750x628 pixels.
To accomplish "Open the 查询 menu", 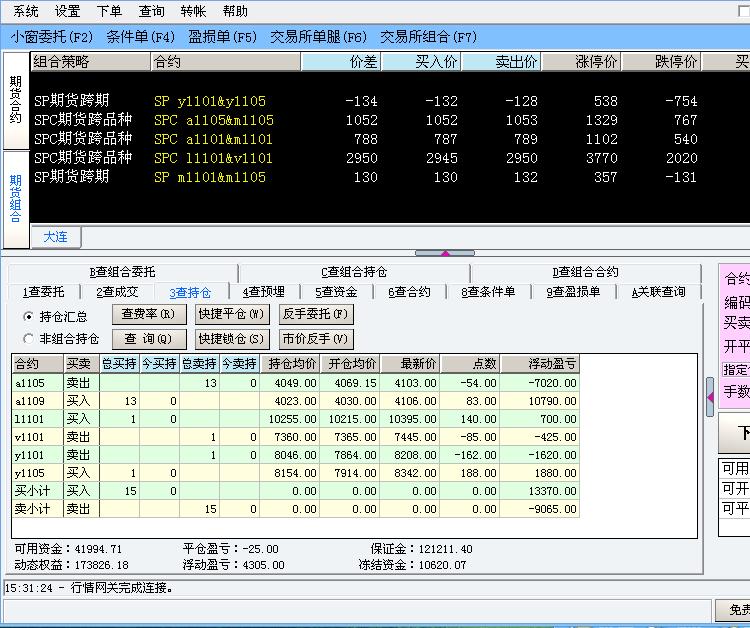I will (x=151, y=11).
